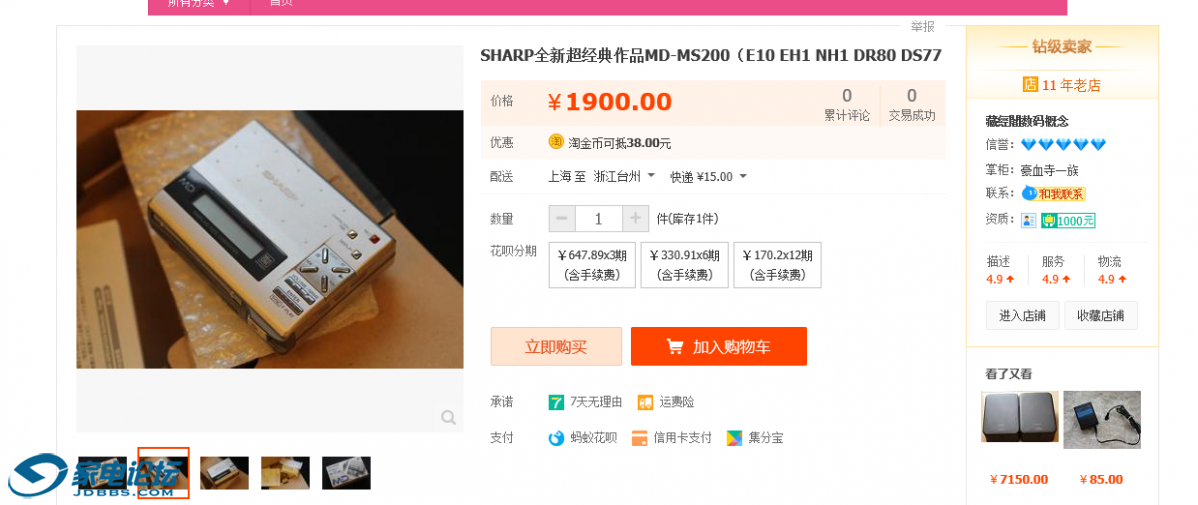1198x505 pixels.
Task: Click the gold 淘金币 coin icon
Action: [556, 141]
